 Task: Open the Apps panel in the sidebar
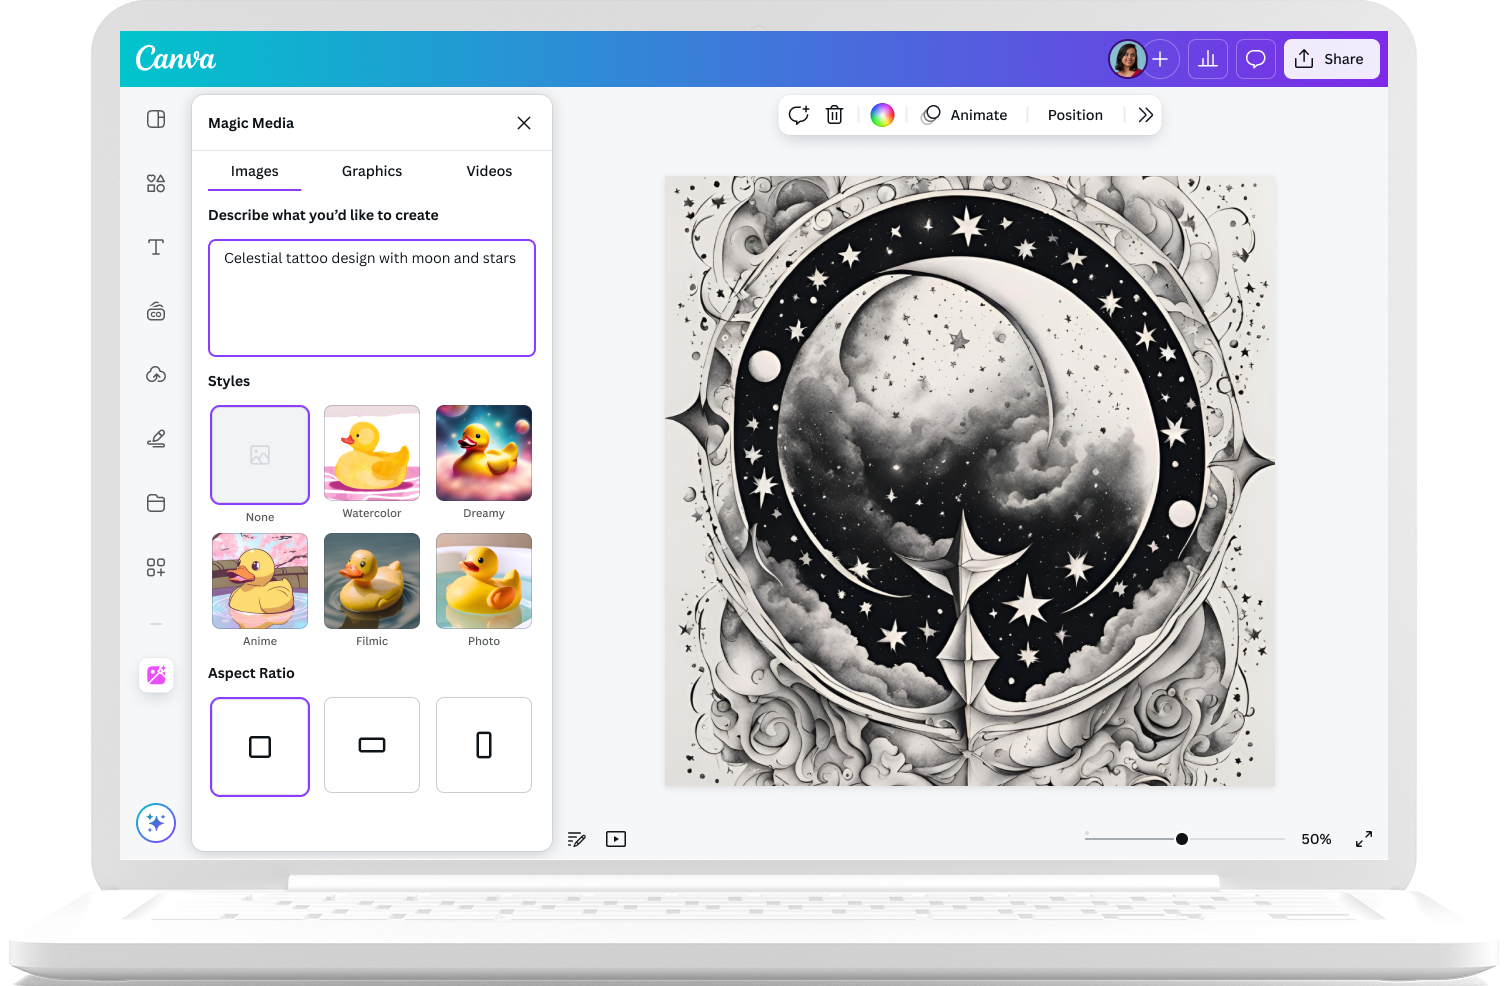(156, 567)
